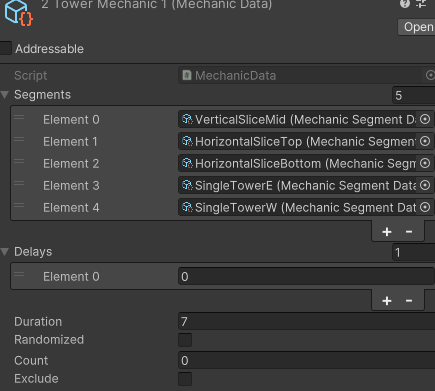The height and width of the screenshot is (391, 435).
Task: Open object picker for VerticalSliceMid element
Action: coord(425,119)
